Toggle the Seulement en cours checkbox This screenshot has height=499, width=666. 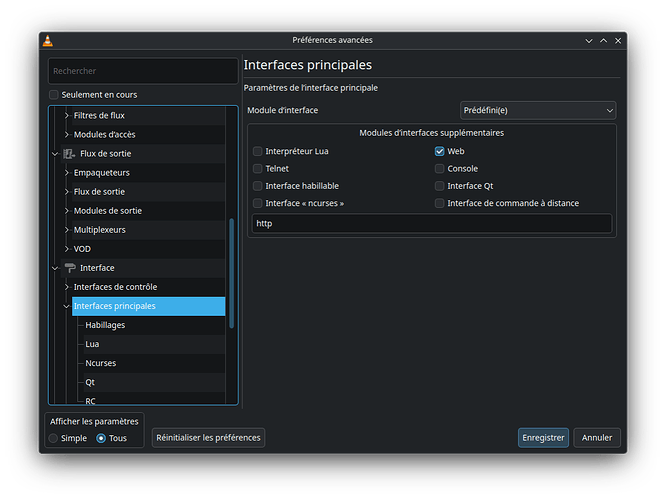(x=54, y=95)
